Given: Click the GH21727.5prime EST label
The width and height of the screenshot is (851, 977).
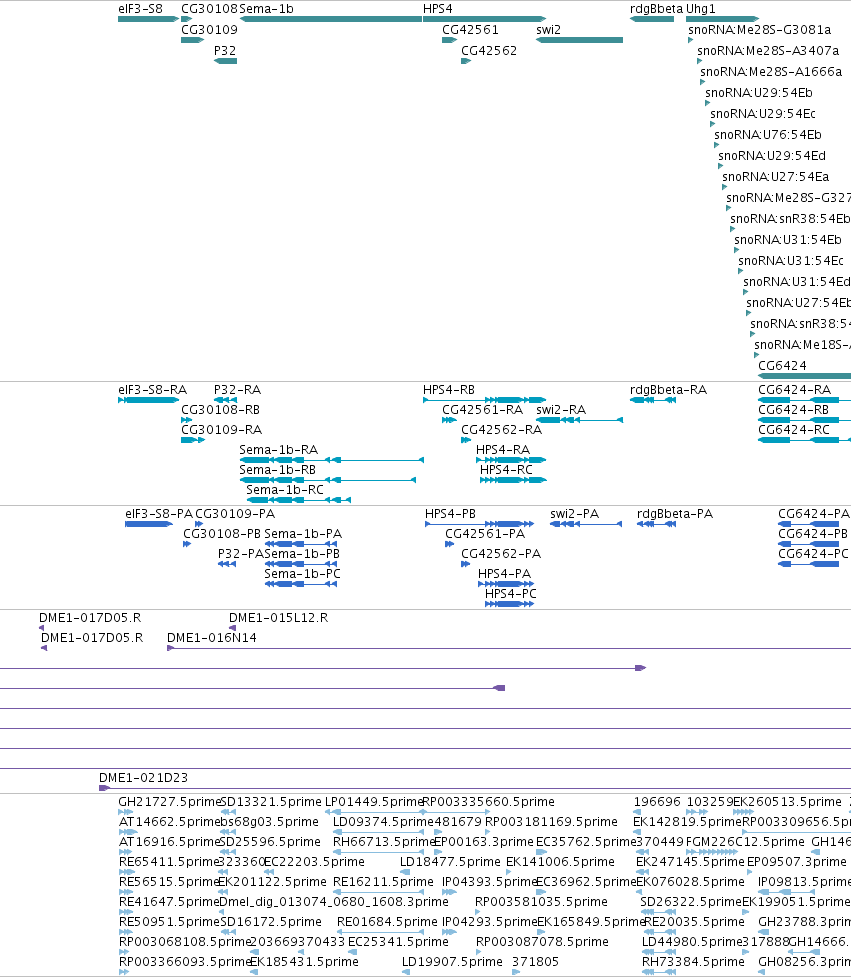Looking at the screenshot, I should (x=170, y=801).
